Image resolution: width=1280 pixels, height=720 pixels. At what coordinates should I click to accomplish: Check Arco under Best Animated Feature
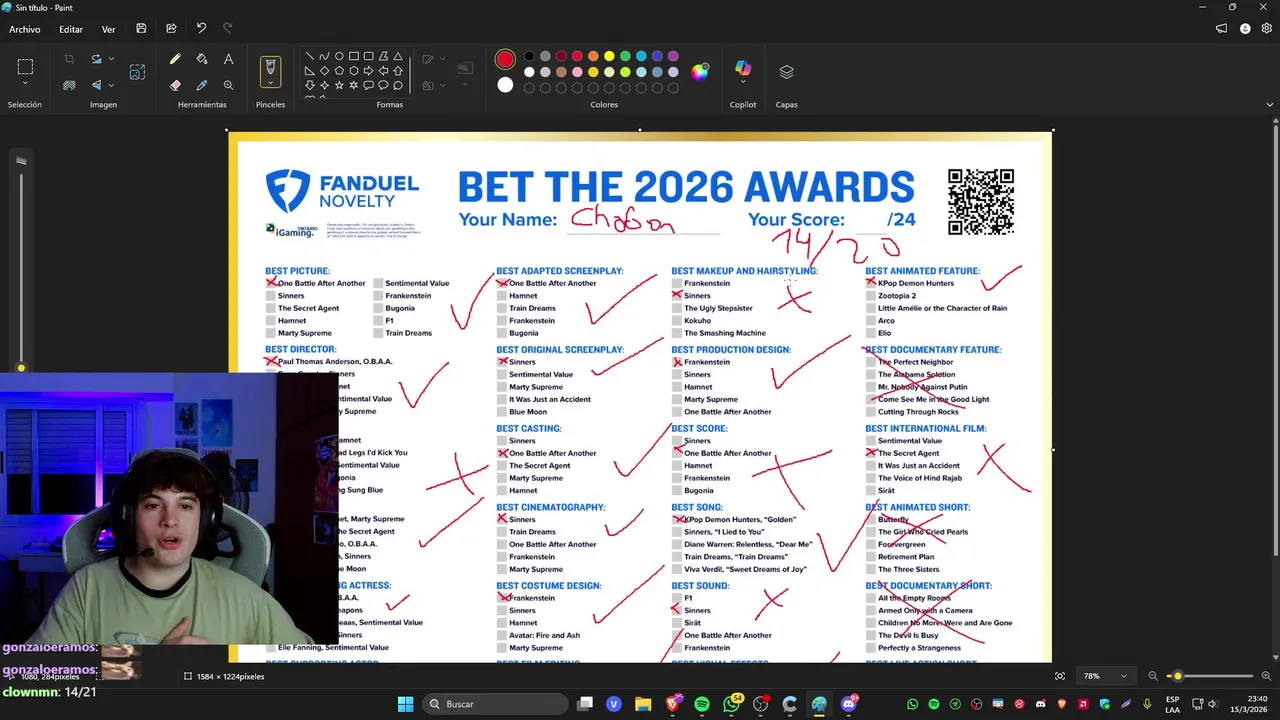870,321
